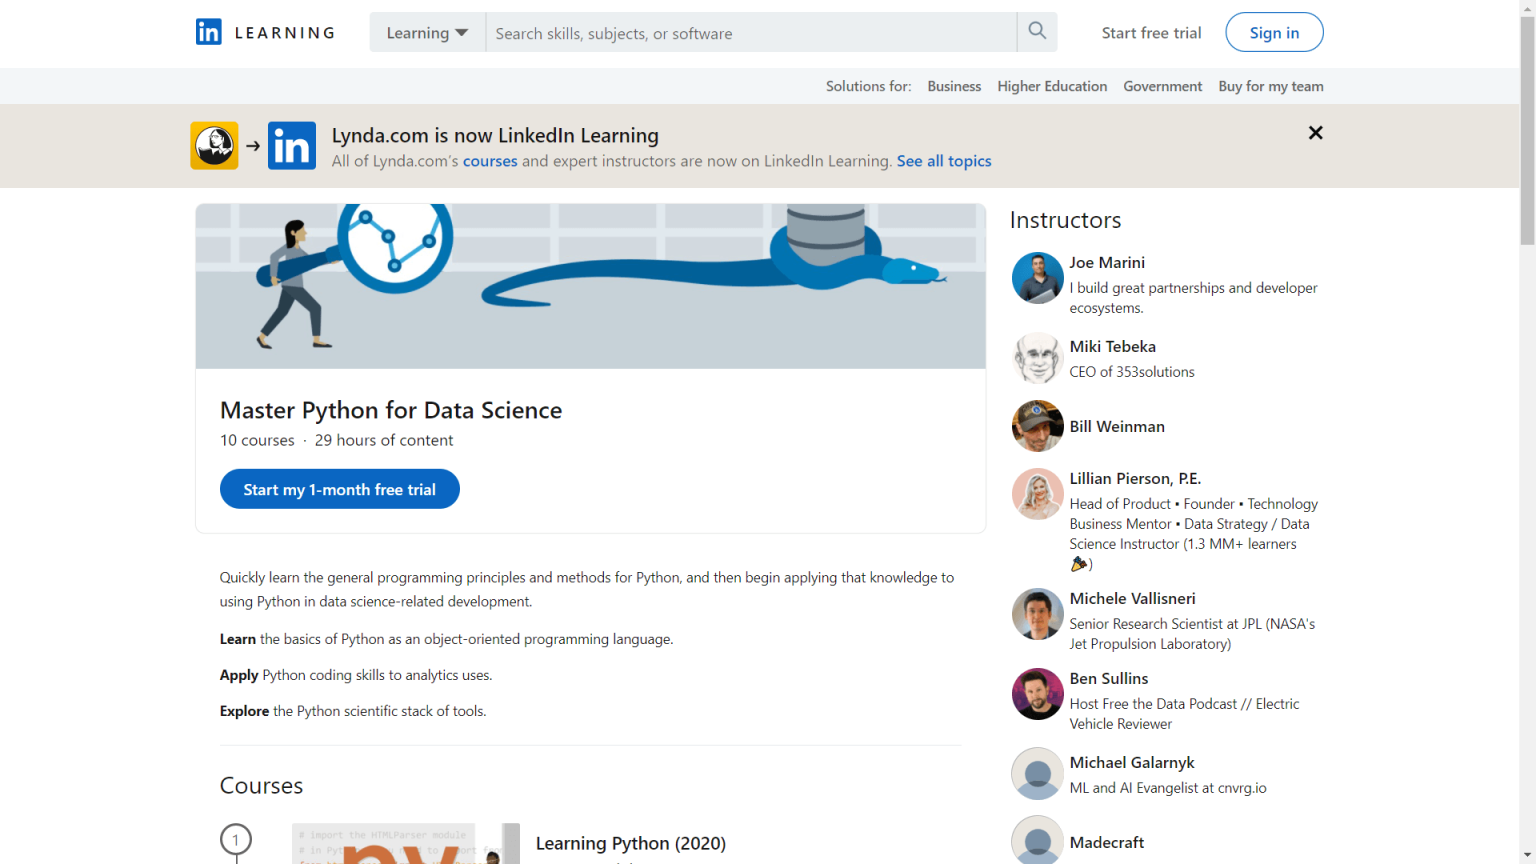Click Start my 1-month free trial

(x=339, y=489)
